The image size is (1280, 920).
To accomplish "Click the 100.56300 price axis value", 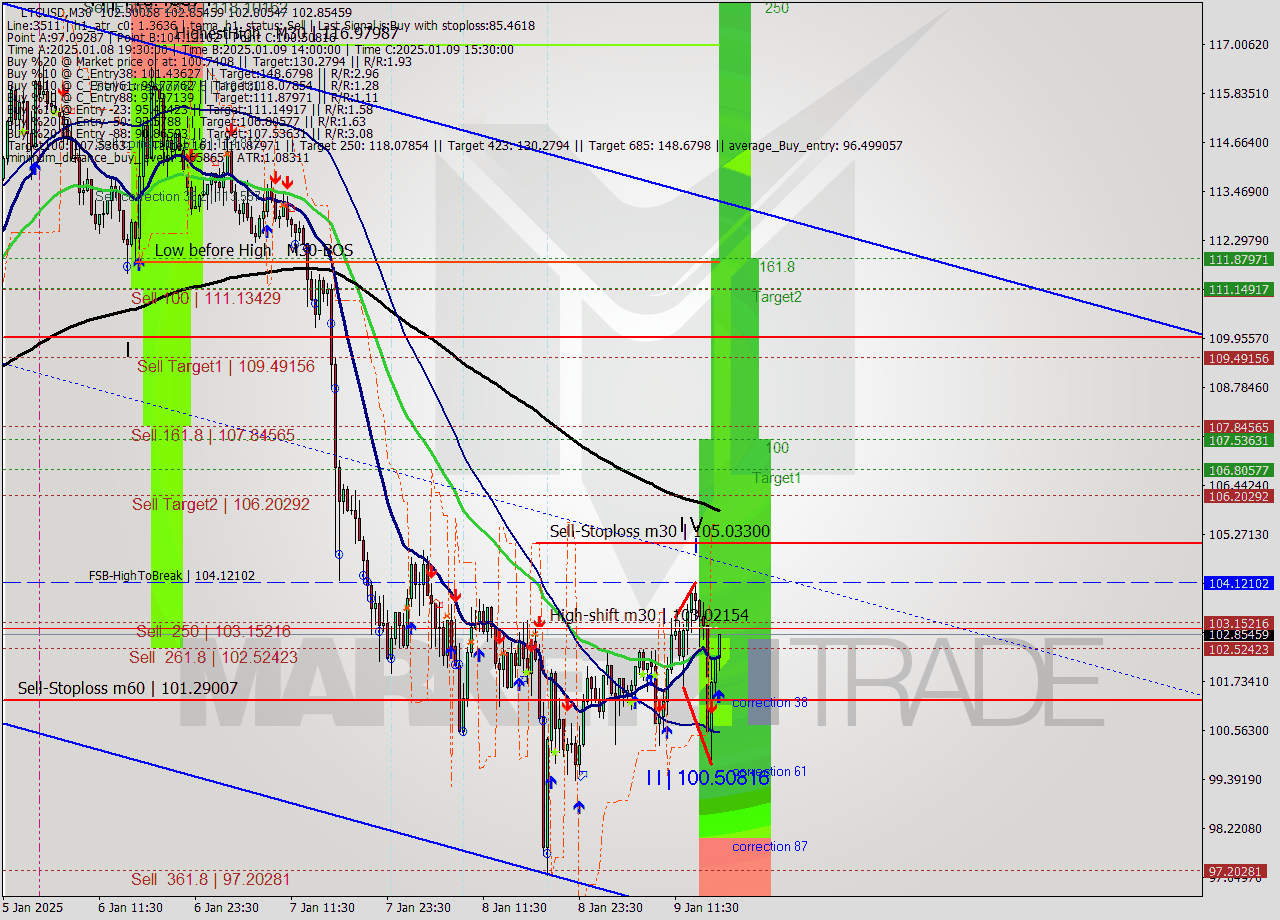I will coord(1239,731).
